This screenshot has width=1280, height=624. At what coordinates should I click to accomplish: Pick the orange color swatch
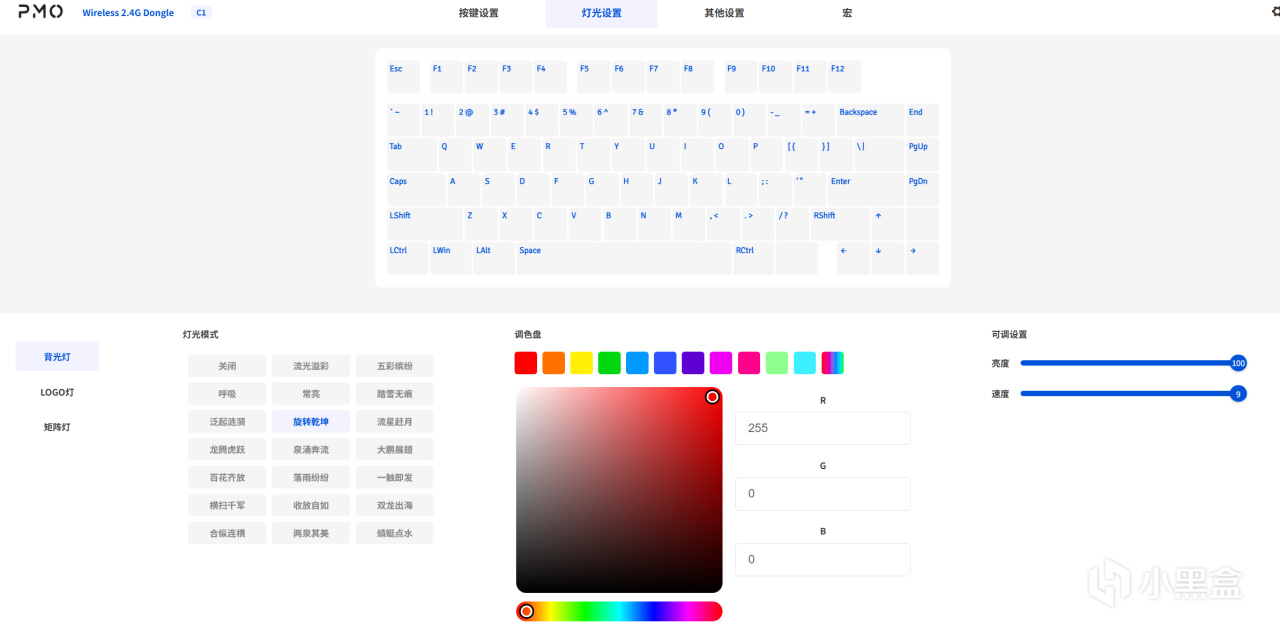tap(554, 363)
